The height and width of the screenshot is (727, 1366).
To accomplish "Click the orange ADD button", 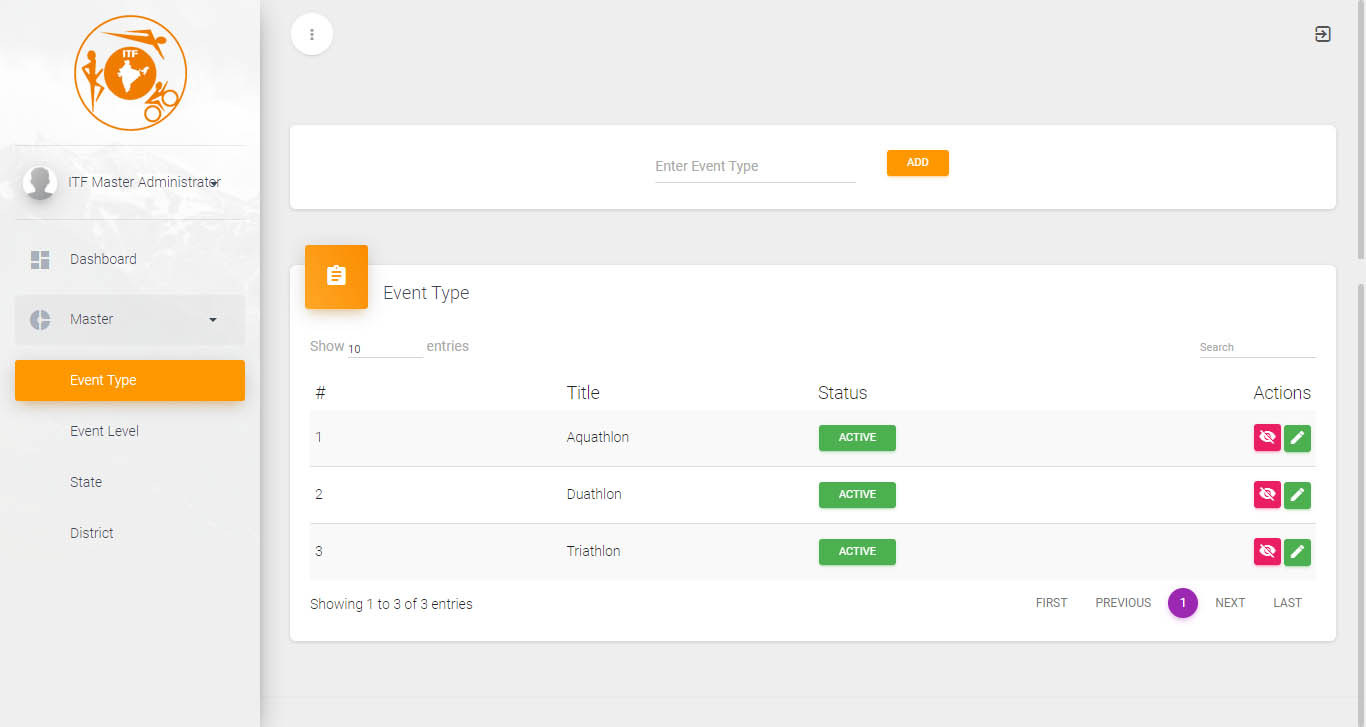I will (x=917, y=163).
